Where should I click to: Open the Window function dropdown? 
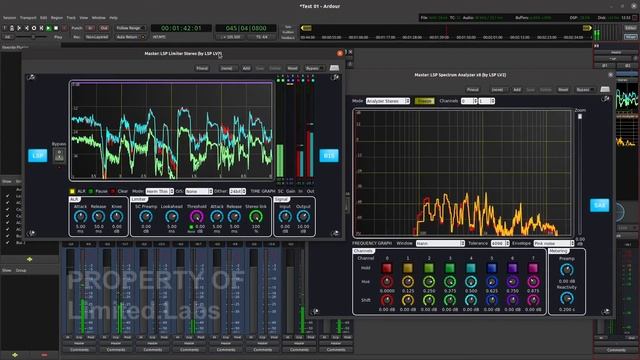click(x=440, y=243)
